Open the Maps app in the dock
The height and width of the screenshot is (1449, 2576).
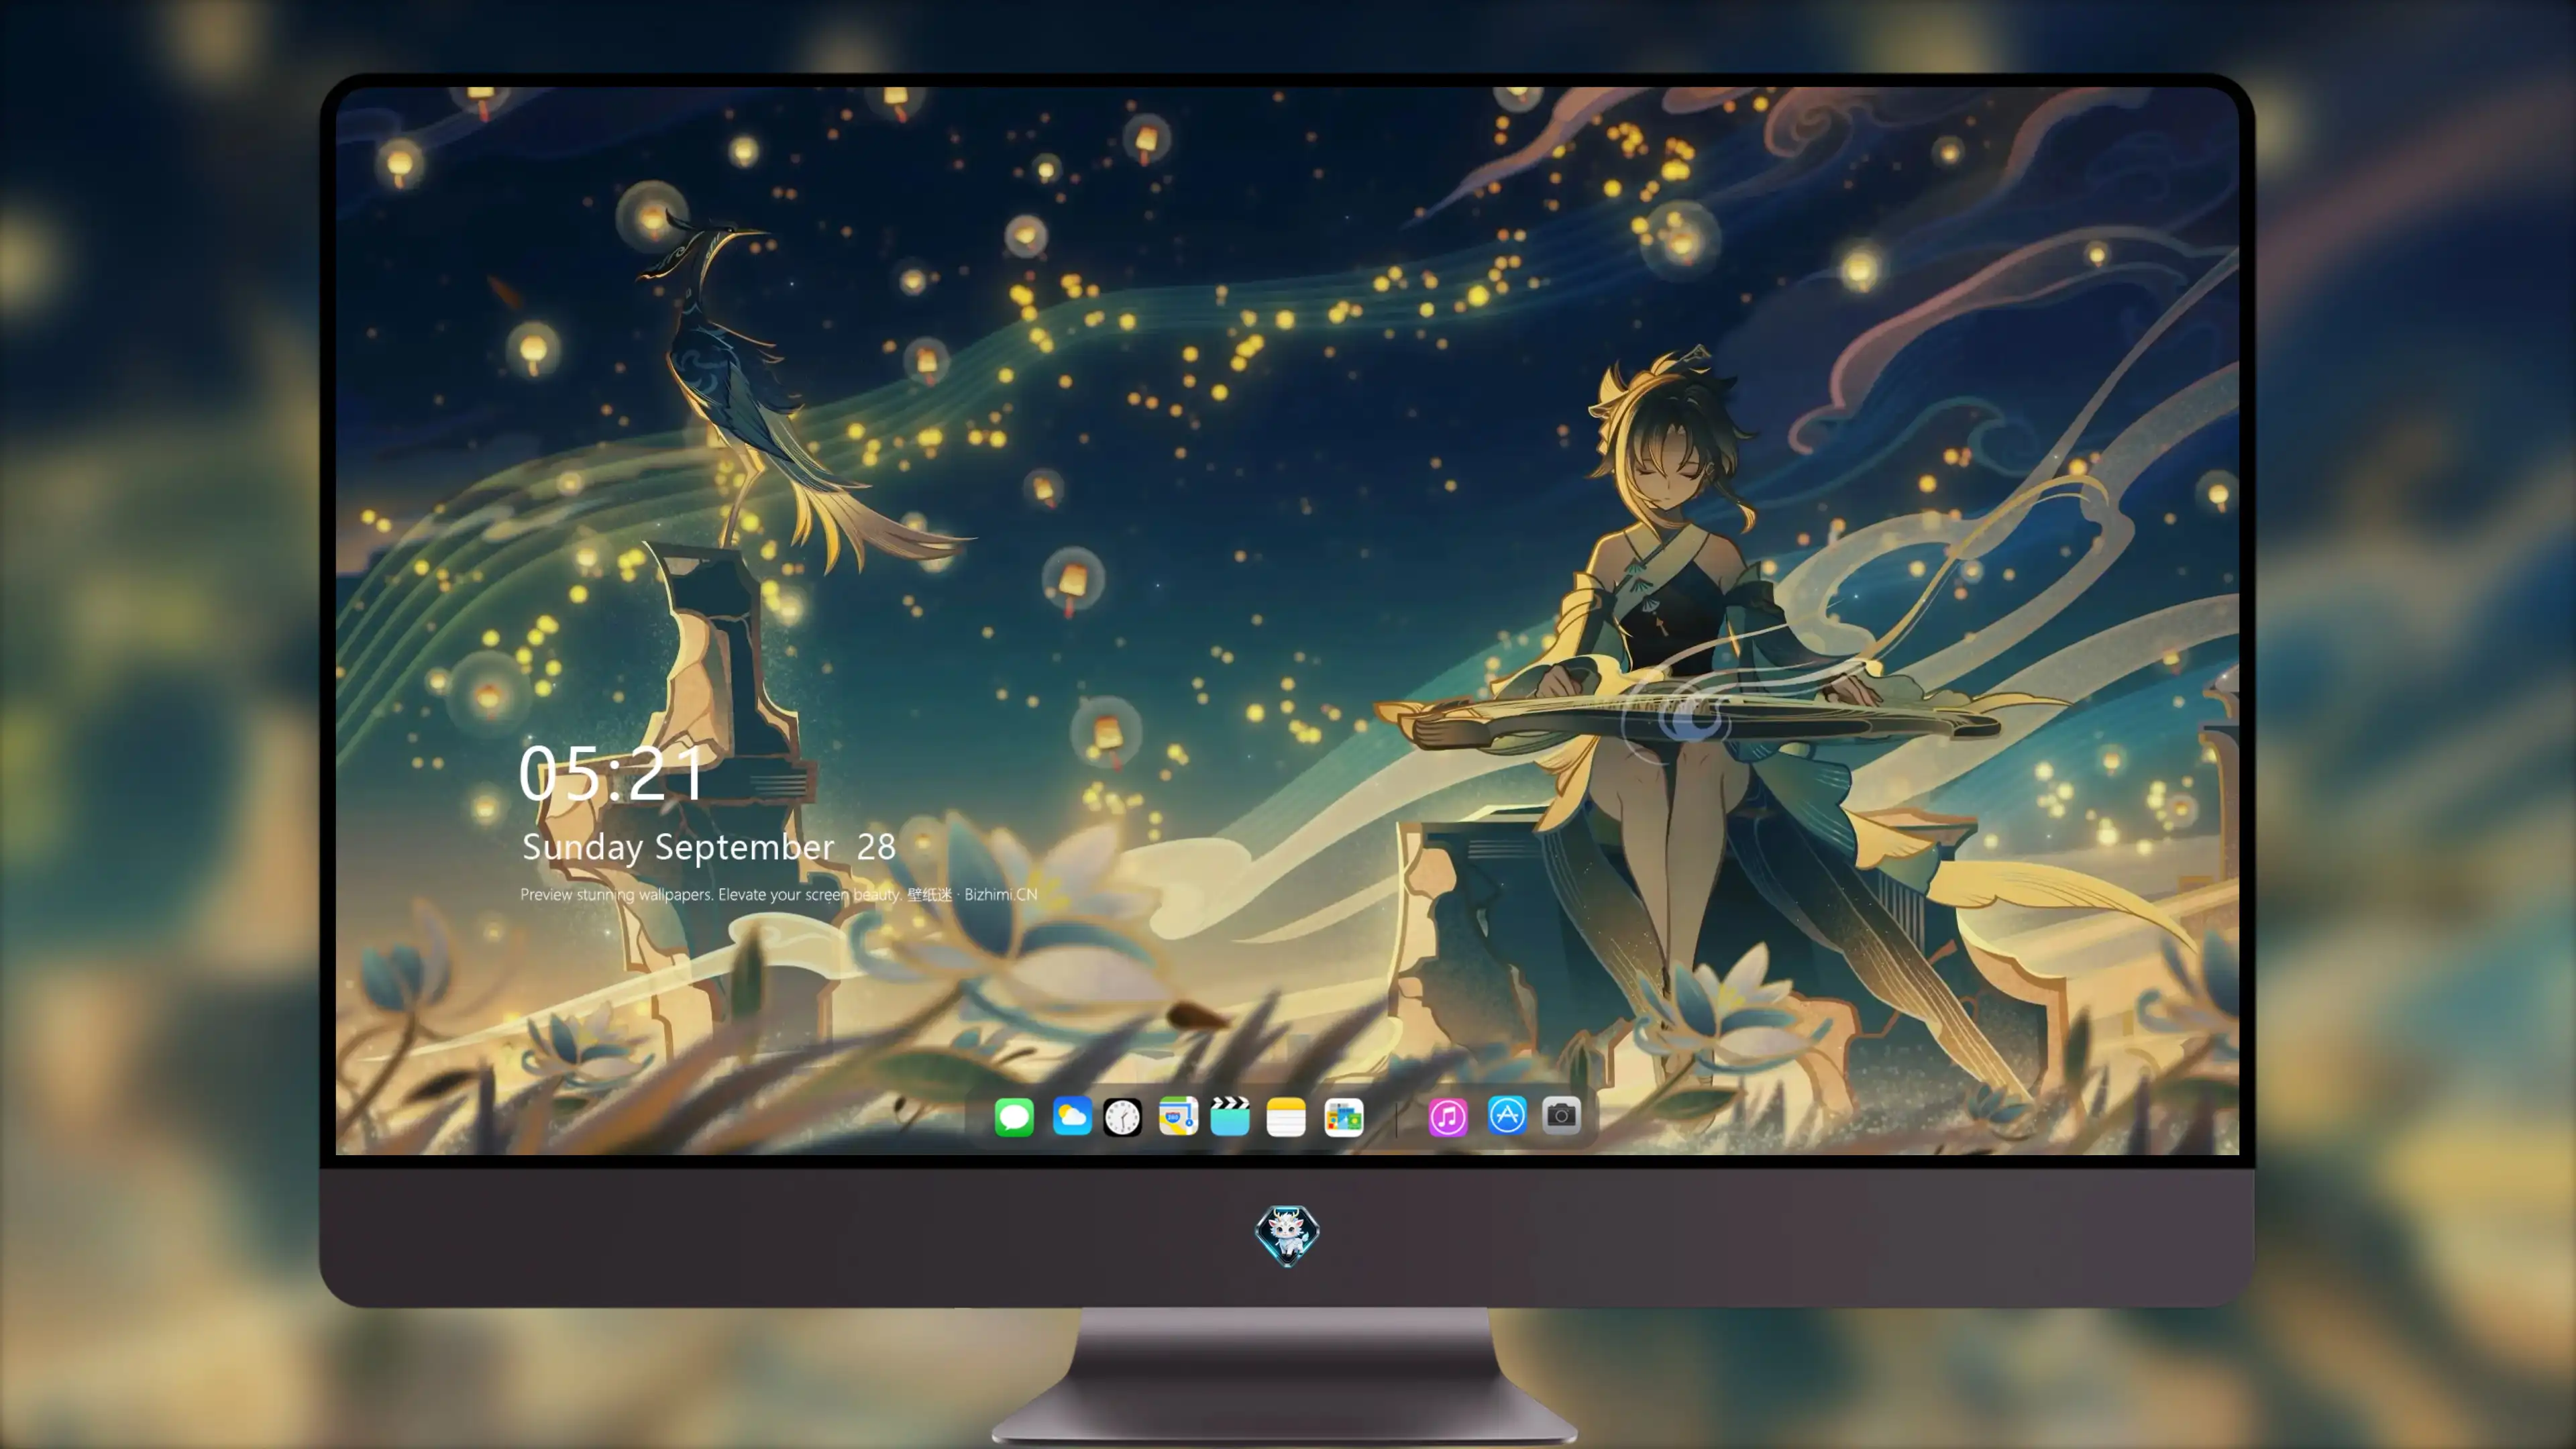[x=1178, y=1116]
